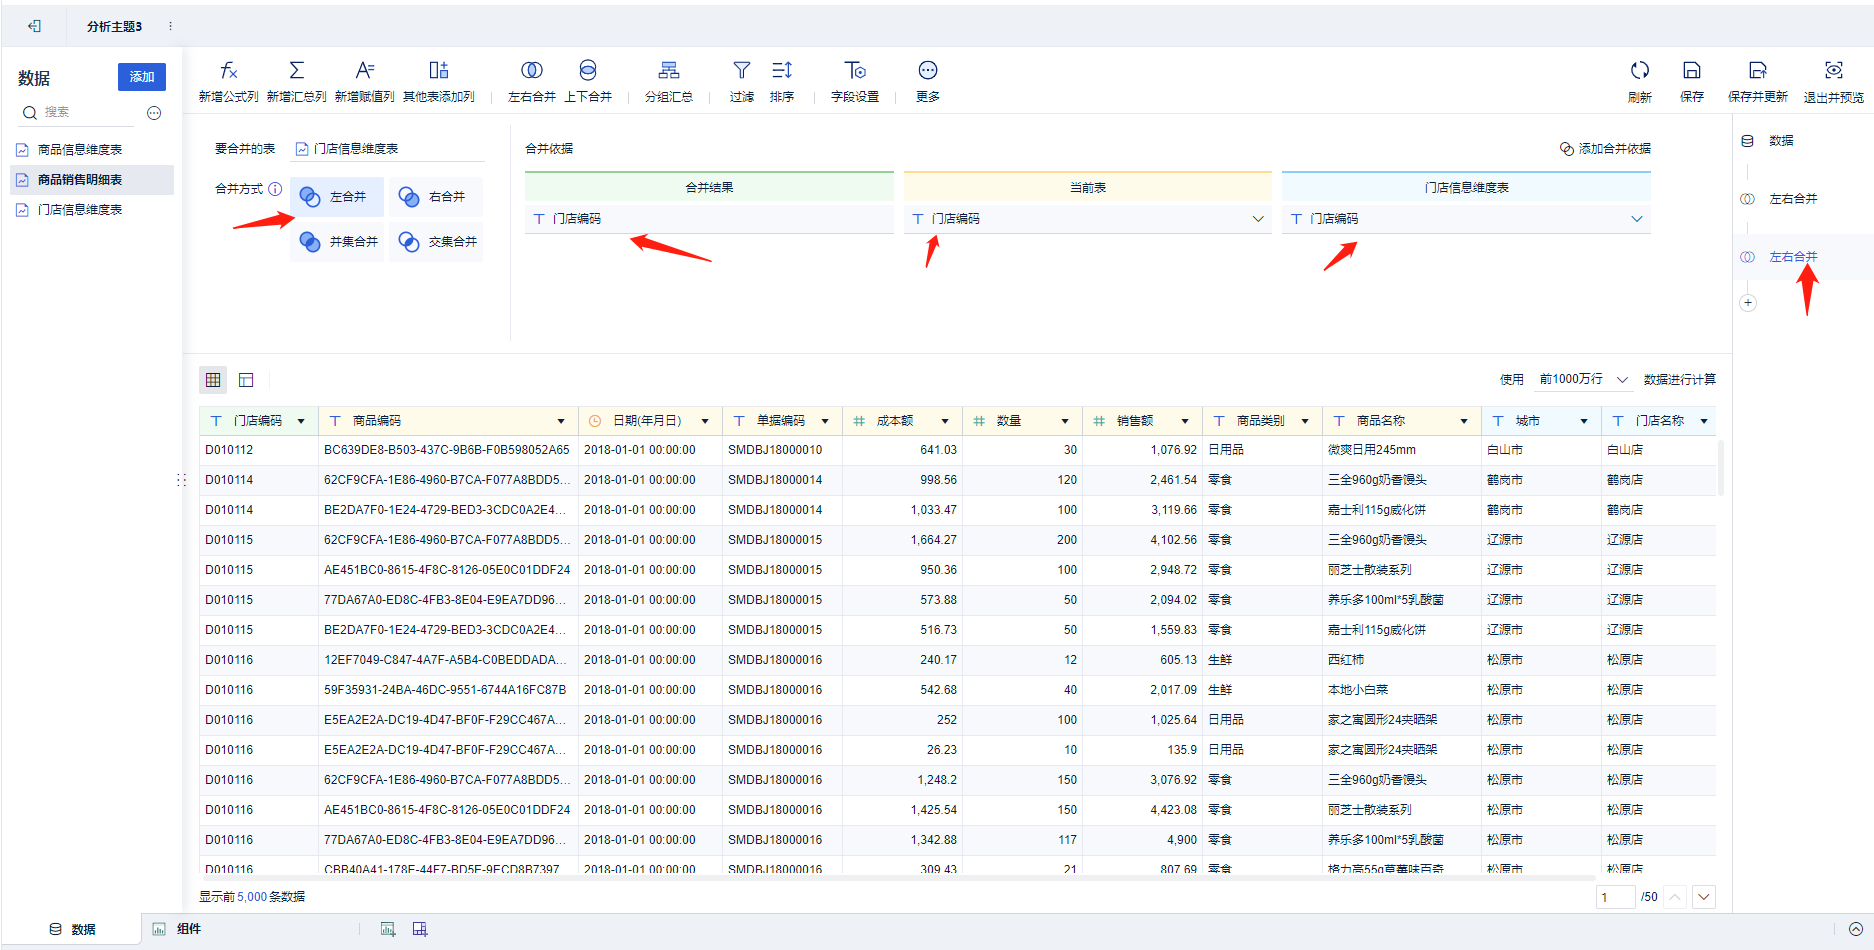Select the 上下合并 toolbar tool

pos(587,71)
